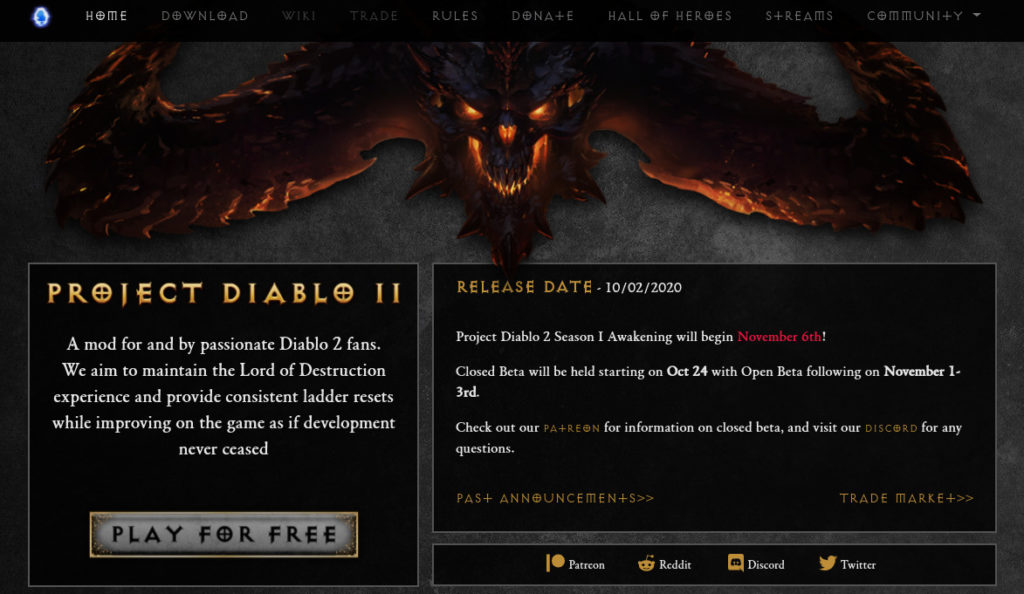Click the blue flame site logo
The width and height of the screenshot is (1024, 594).
(41, 16)
